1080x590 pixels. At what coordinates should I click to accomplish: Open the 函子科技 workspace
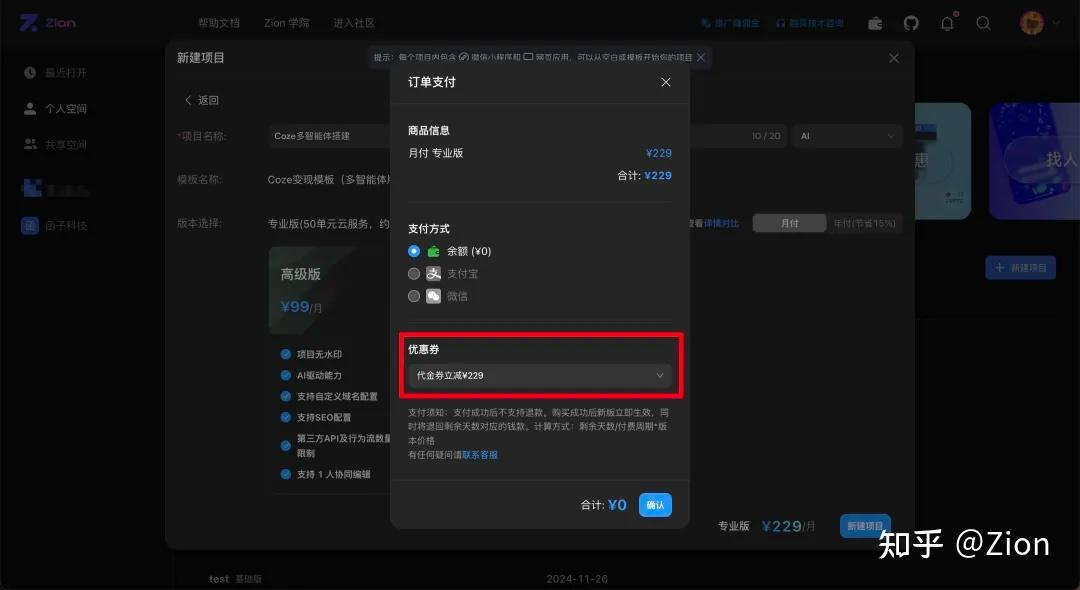pyautogui.click(x=55, y=225)
